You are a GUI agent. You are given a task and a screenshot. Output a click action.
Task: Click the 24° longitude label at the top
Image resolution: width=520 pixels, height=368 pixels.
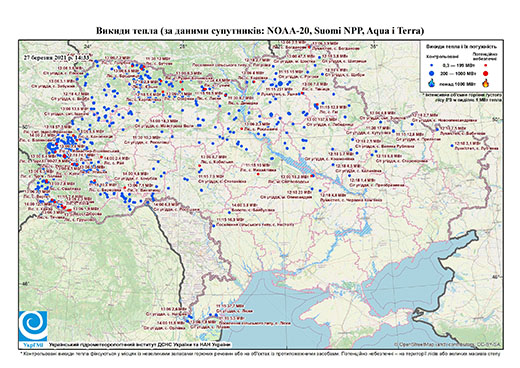pyautogui.click(x=87, y=46)
